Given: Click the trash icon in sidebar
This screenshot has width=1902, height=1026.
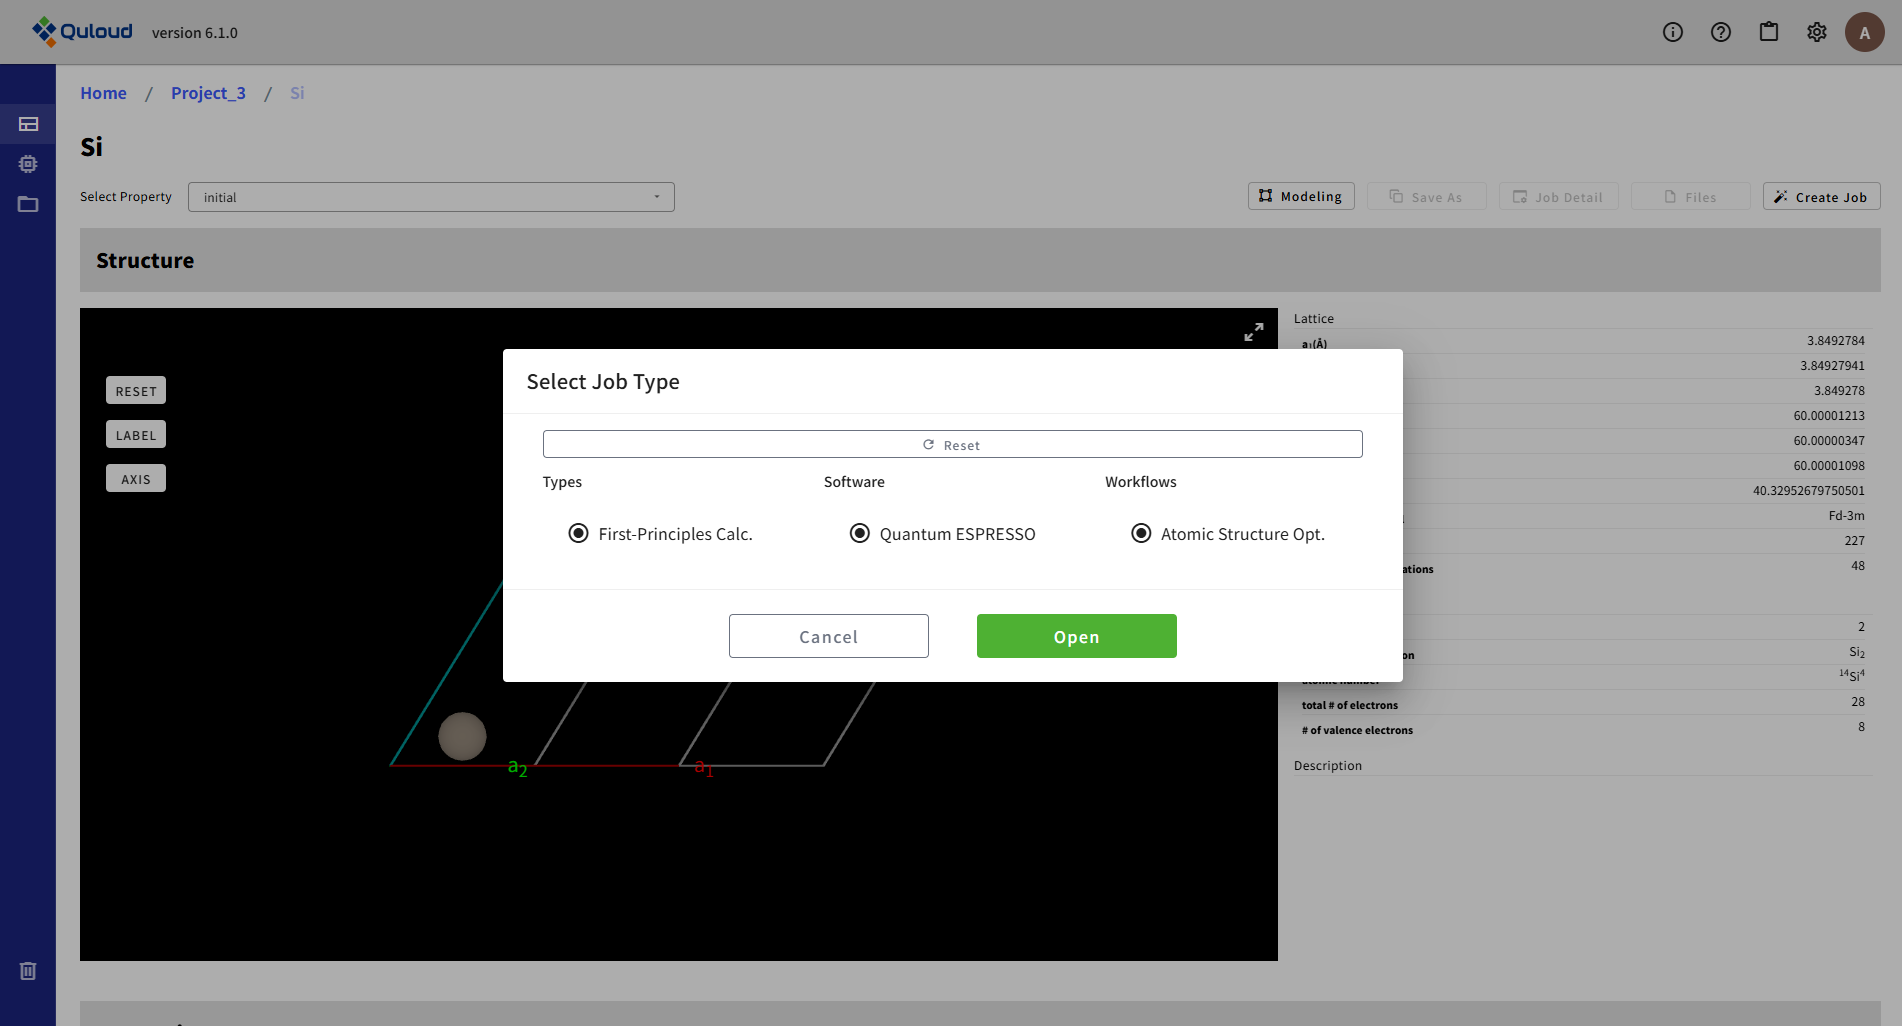Looking at the screenshot, I should 28,971.
